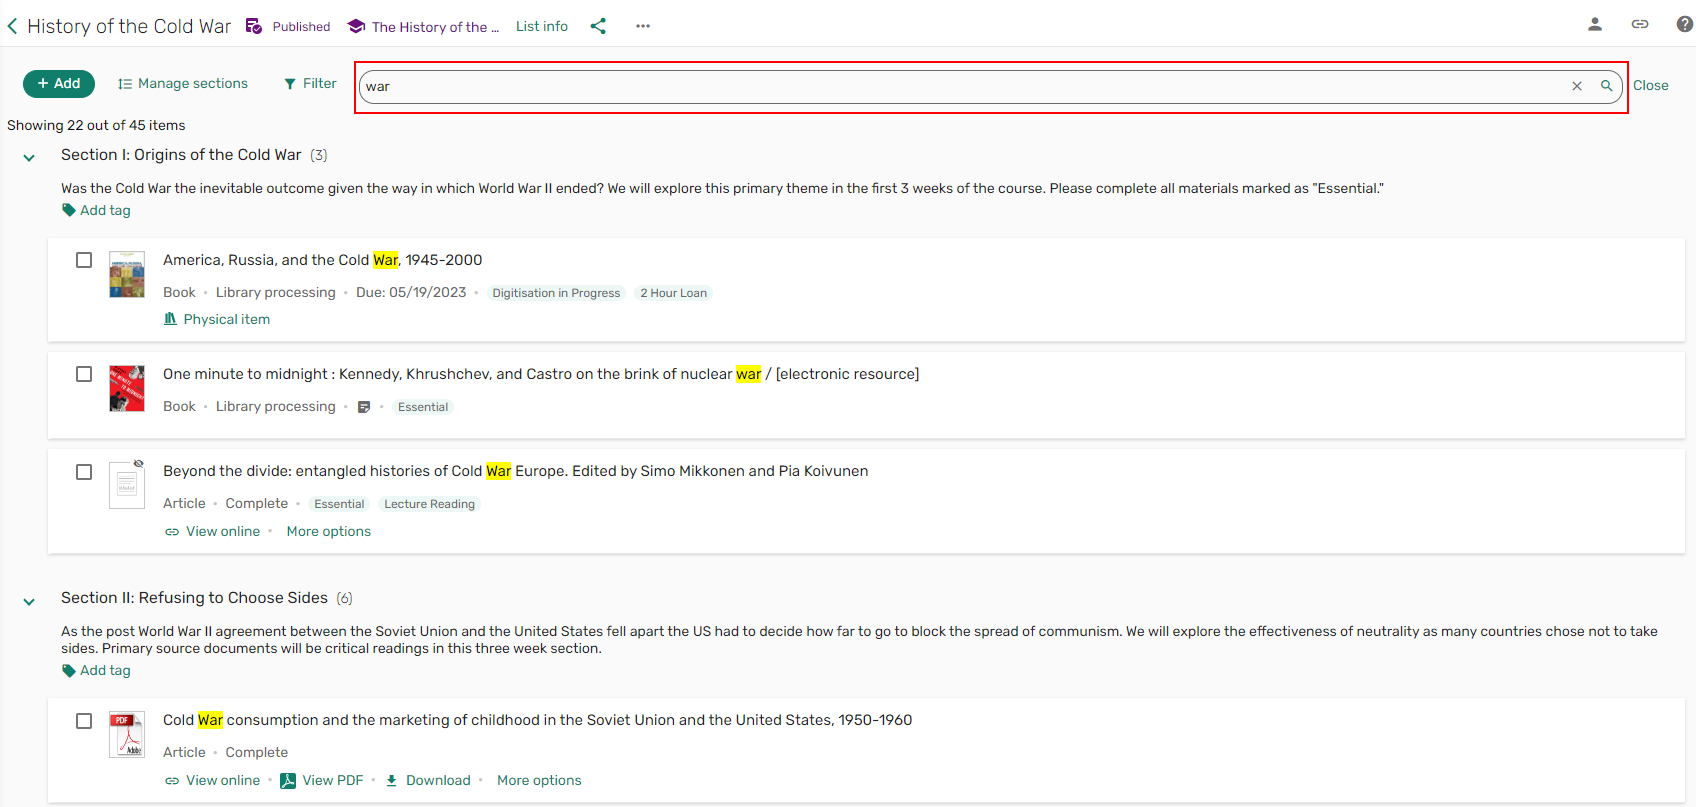Download the Cold War consumption article
Image resolution: width=1696 pixels, height=807 pixels.
(x=428, y=780)
